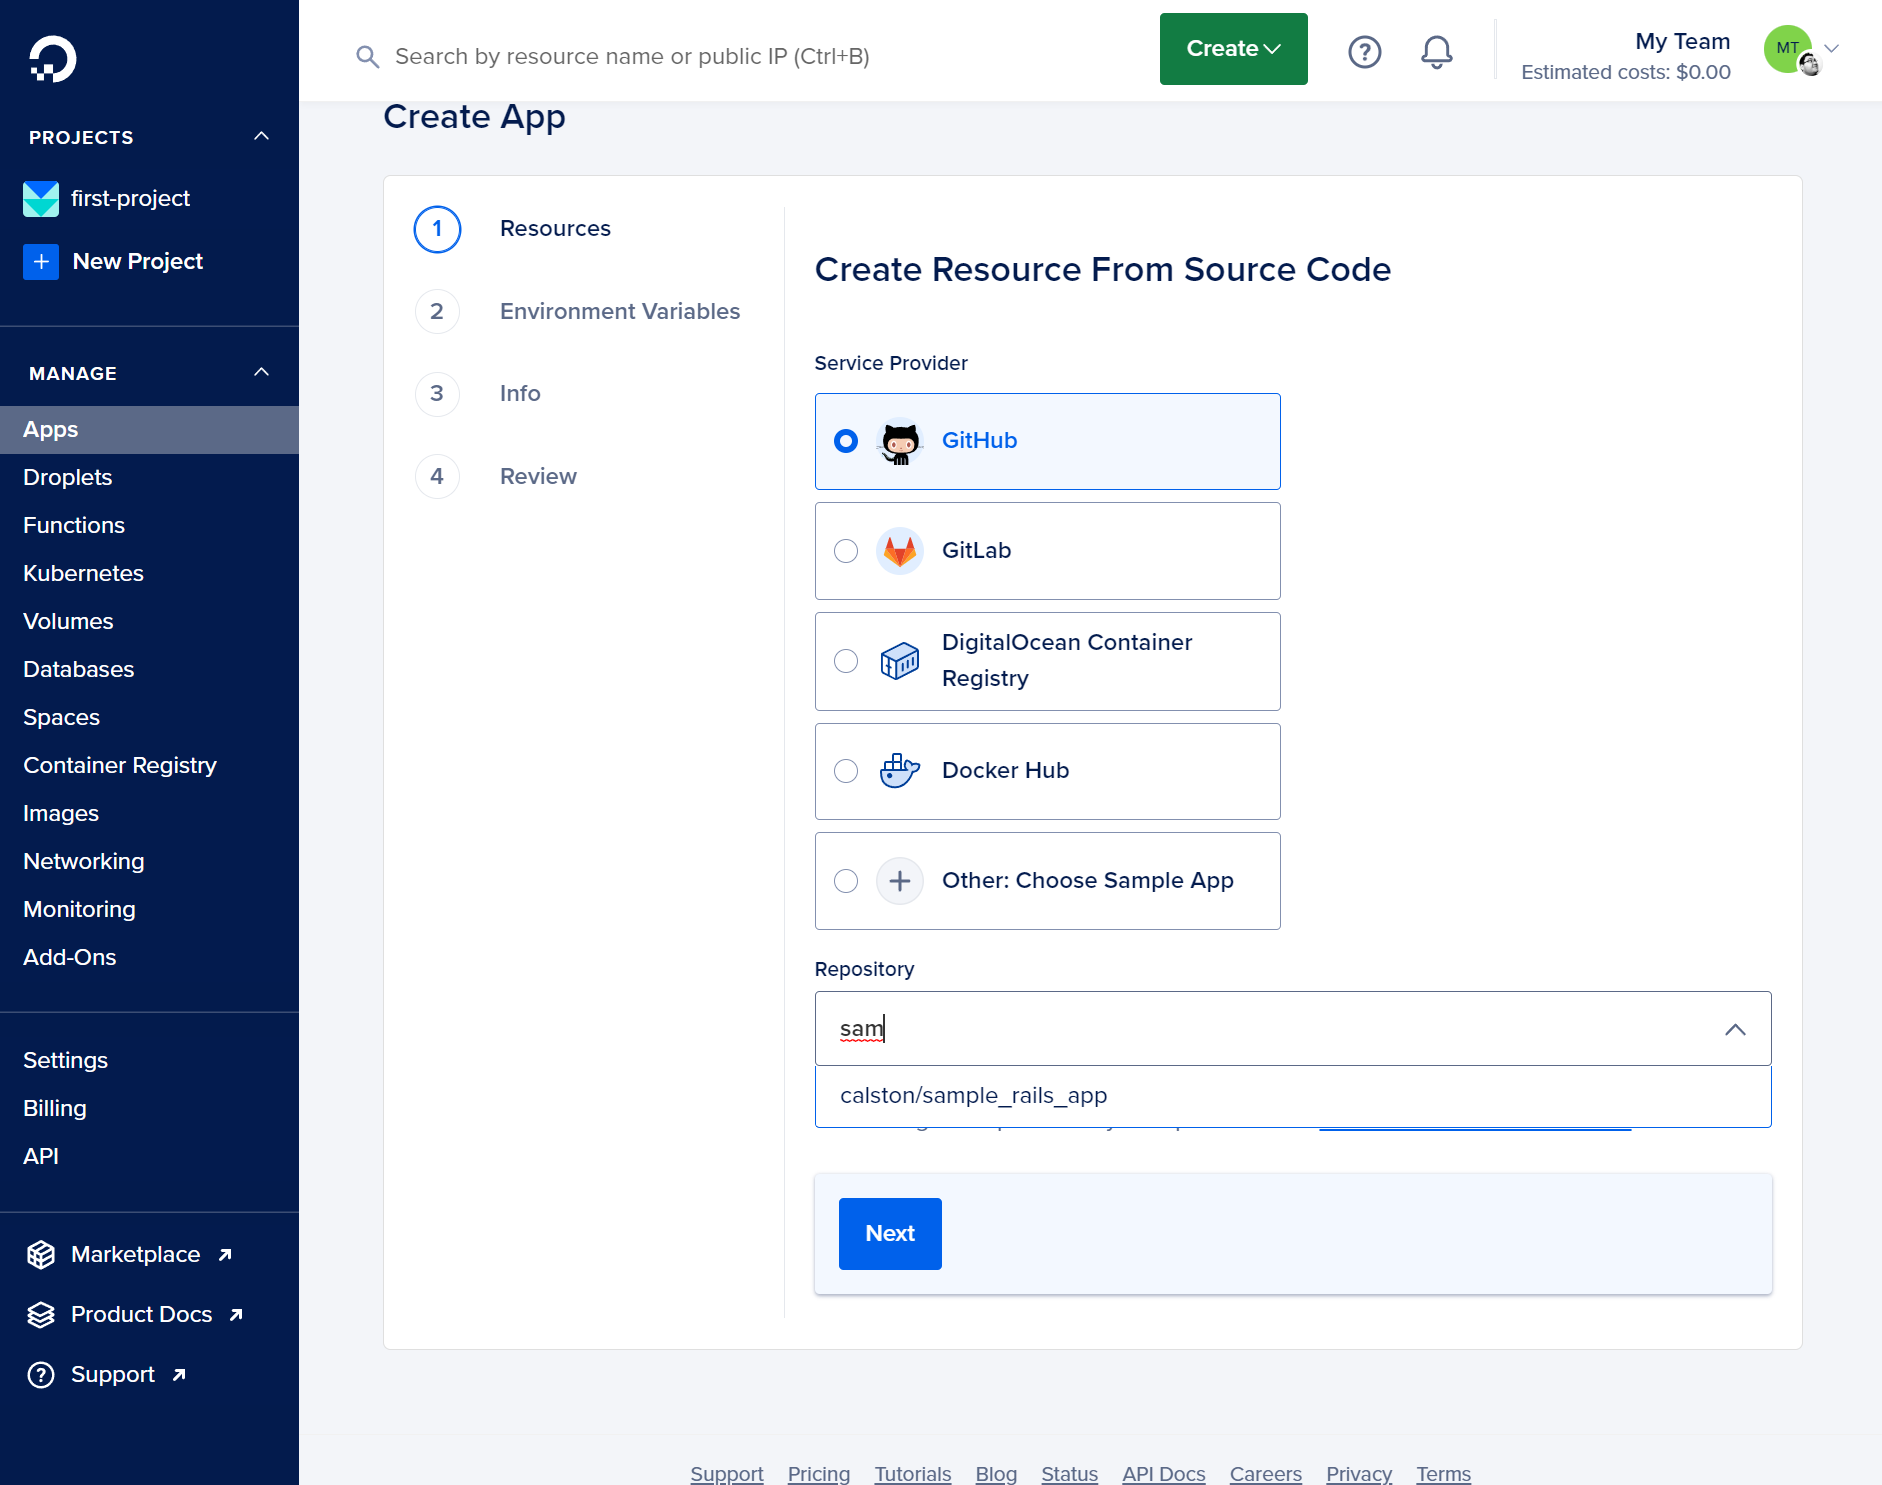Click the DigitalOcean logo icon
1882x1485 pixels.
[53, 59]
